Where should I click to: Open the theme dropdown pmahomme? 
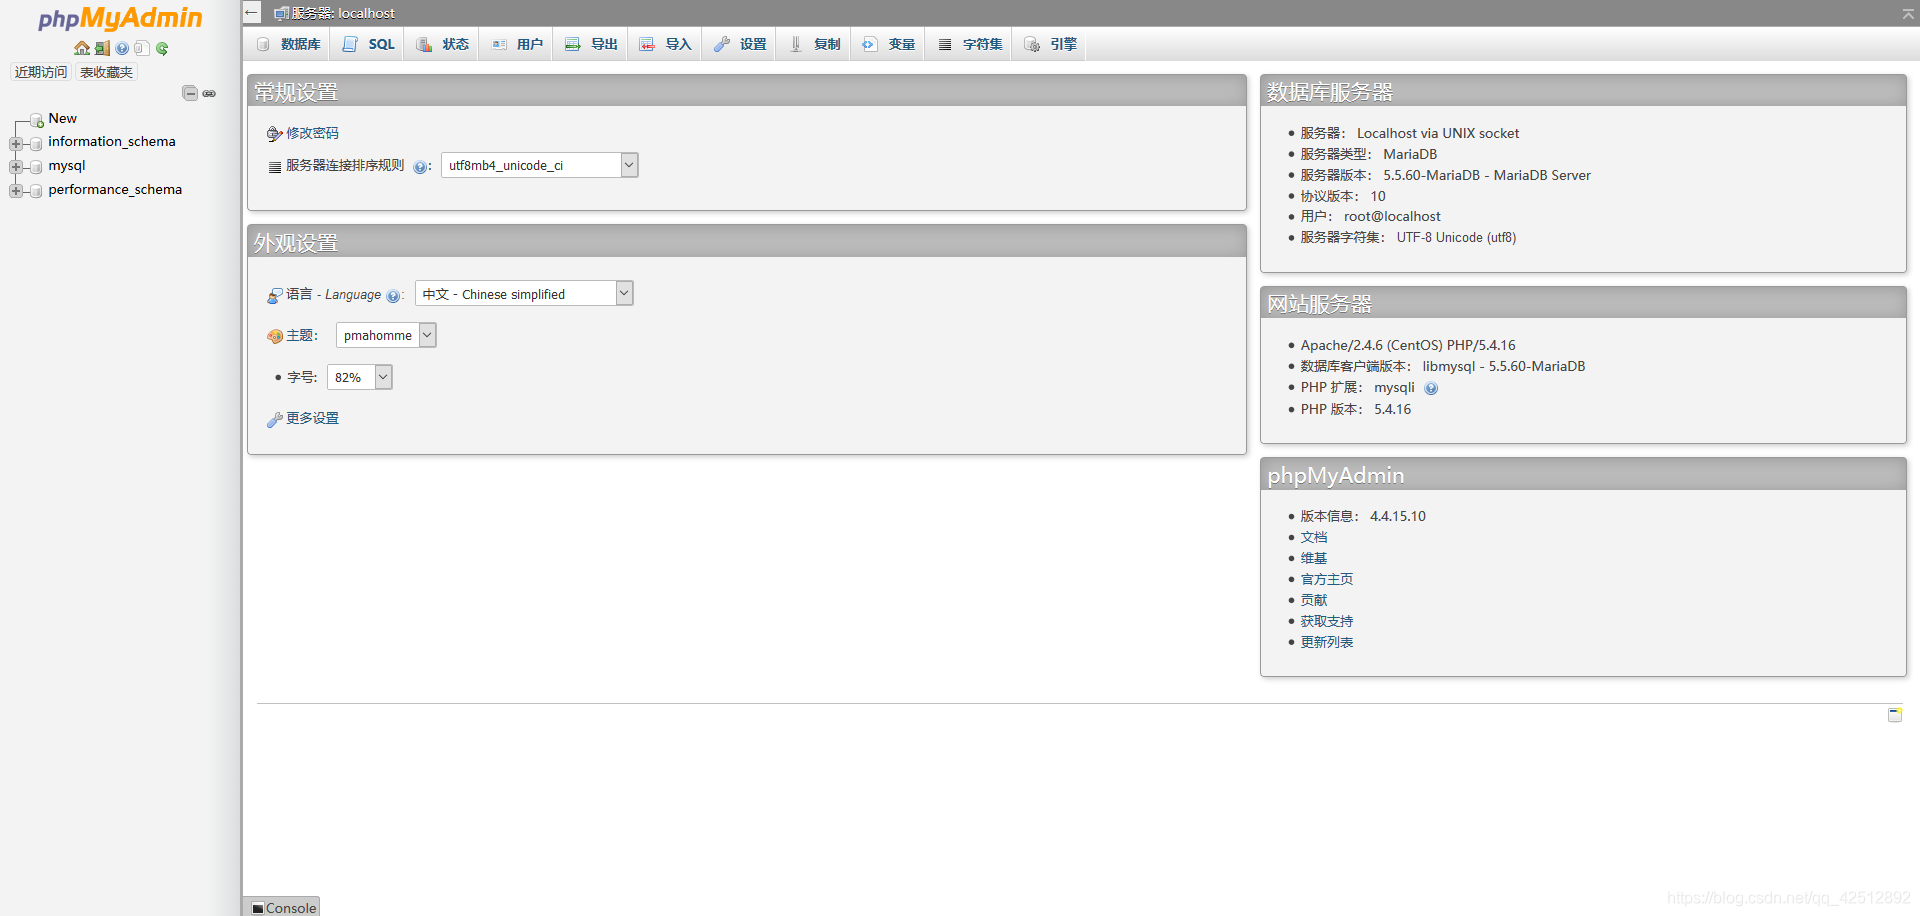tap(386, 335)
